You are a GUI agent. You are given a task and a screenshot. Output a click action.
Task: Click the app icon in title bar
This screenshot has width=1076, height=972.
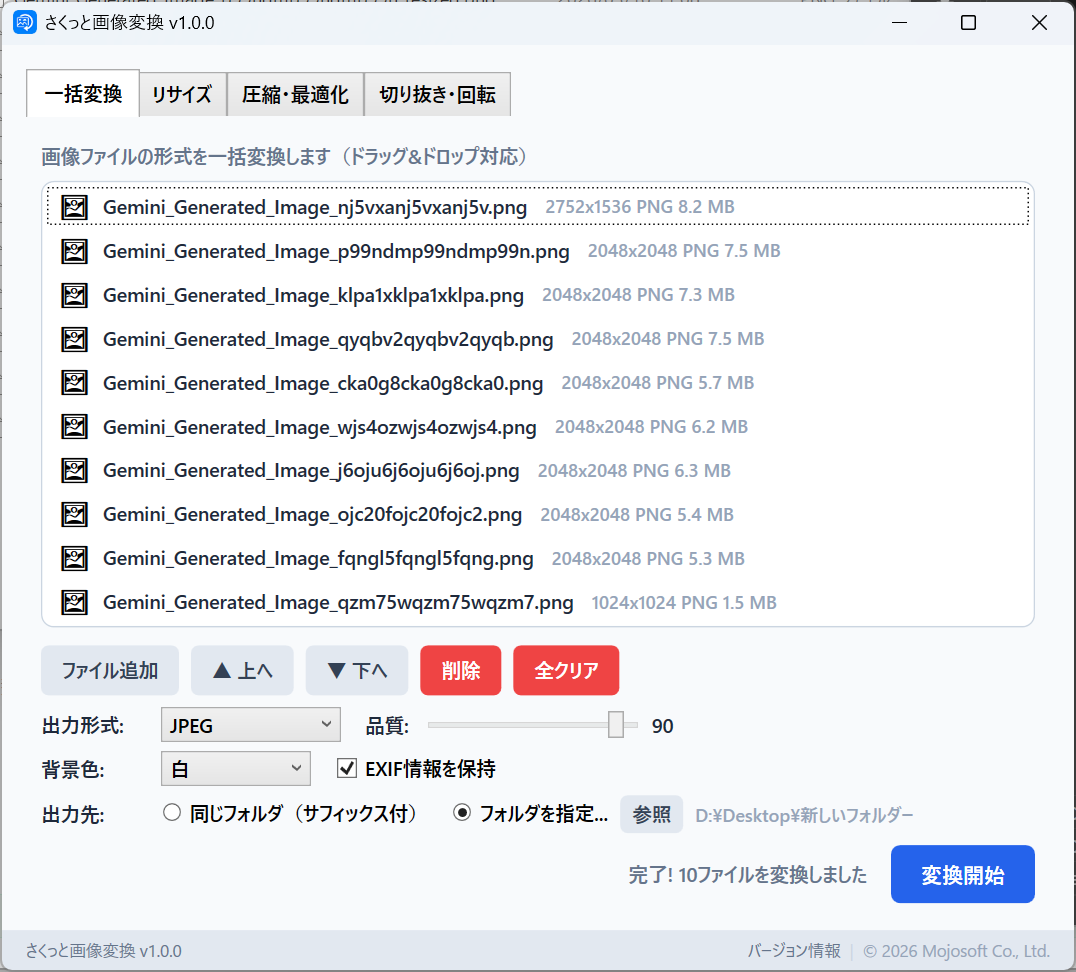[25, 23]
